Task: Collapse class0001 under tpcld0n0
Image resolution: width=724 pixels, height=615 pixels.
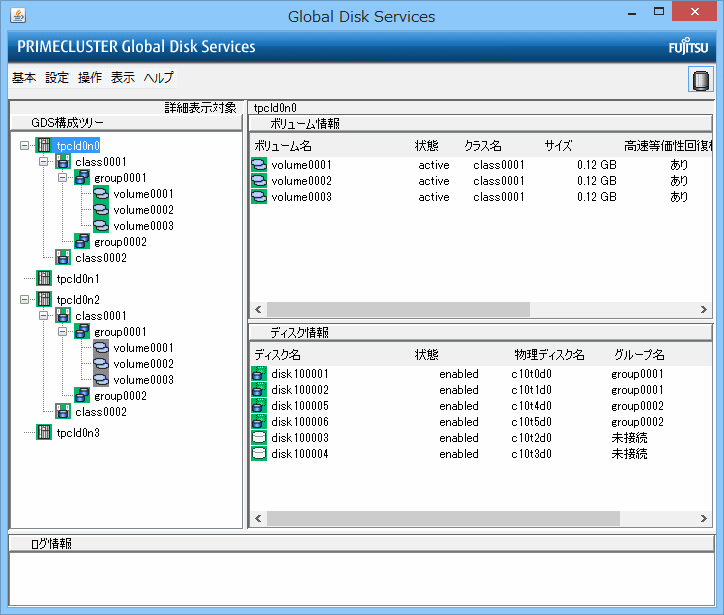Action: (x=43, y=162)
